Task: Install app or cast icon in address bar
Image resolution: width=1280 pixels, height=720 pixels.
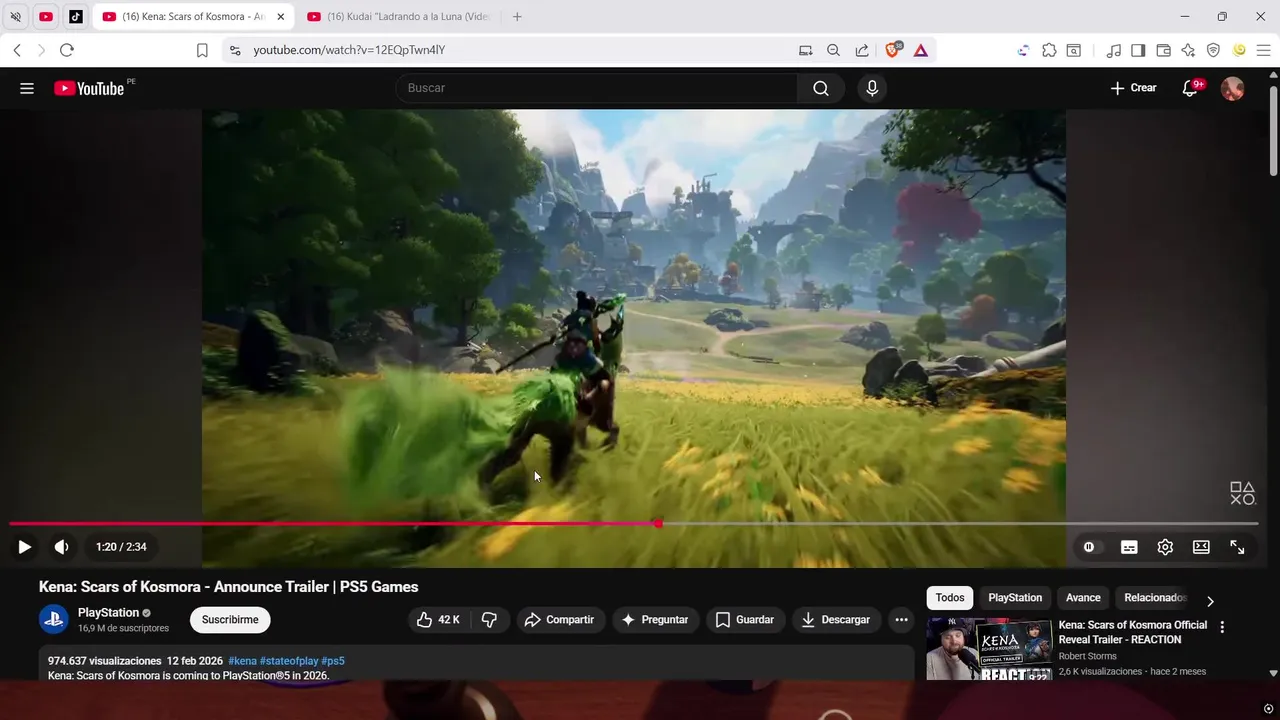Action: click(x=806, y=50)
